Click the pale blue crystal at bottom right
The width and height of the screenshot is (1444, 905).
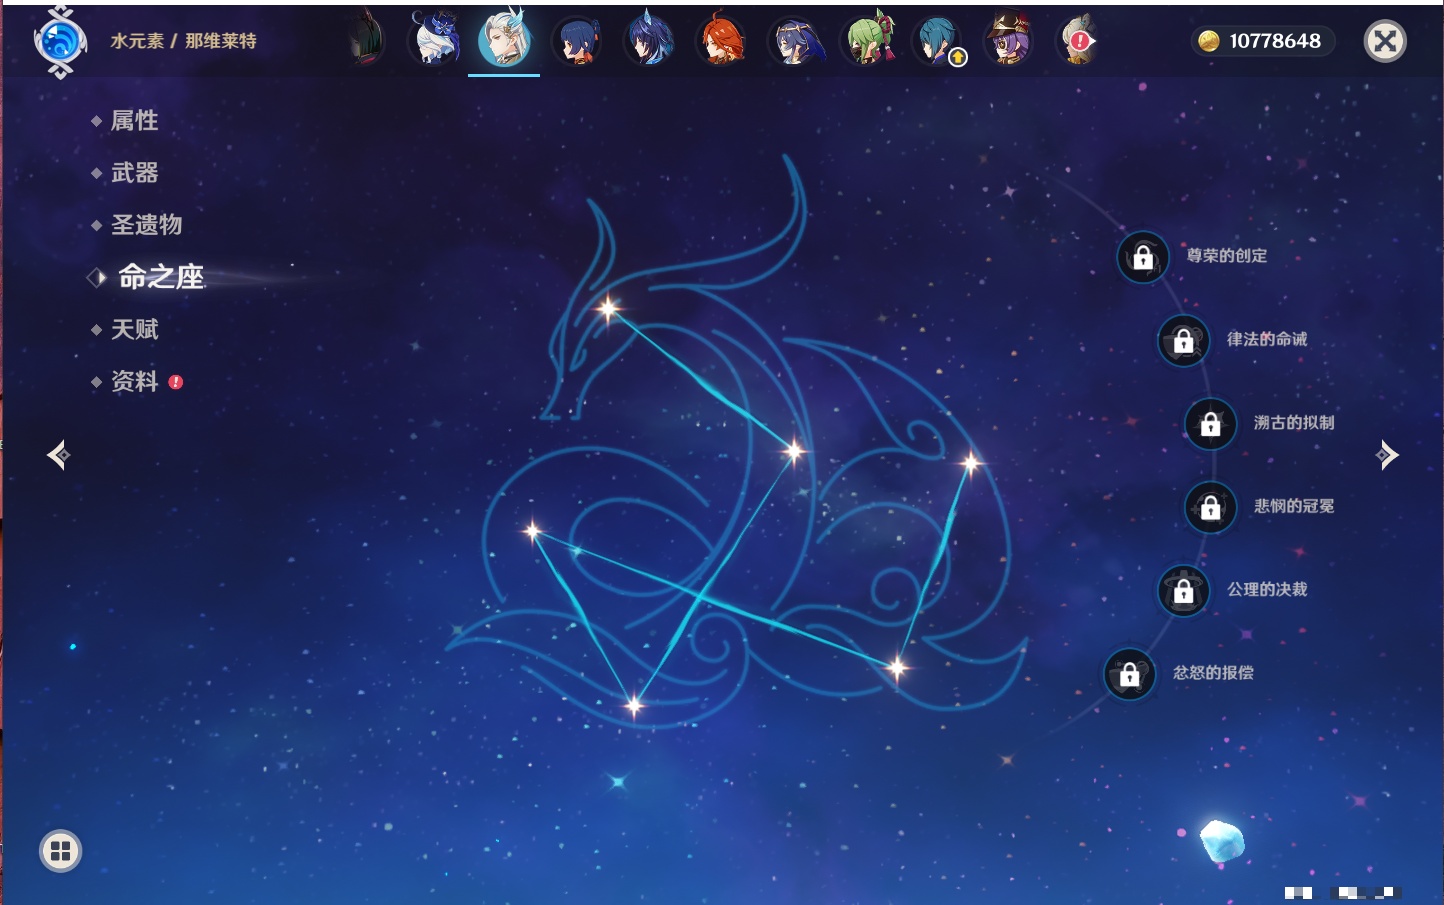(x=1222, y=841)
